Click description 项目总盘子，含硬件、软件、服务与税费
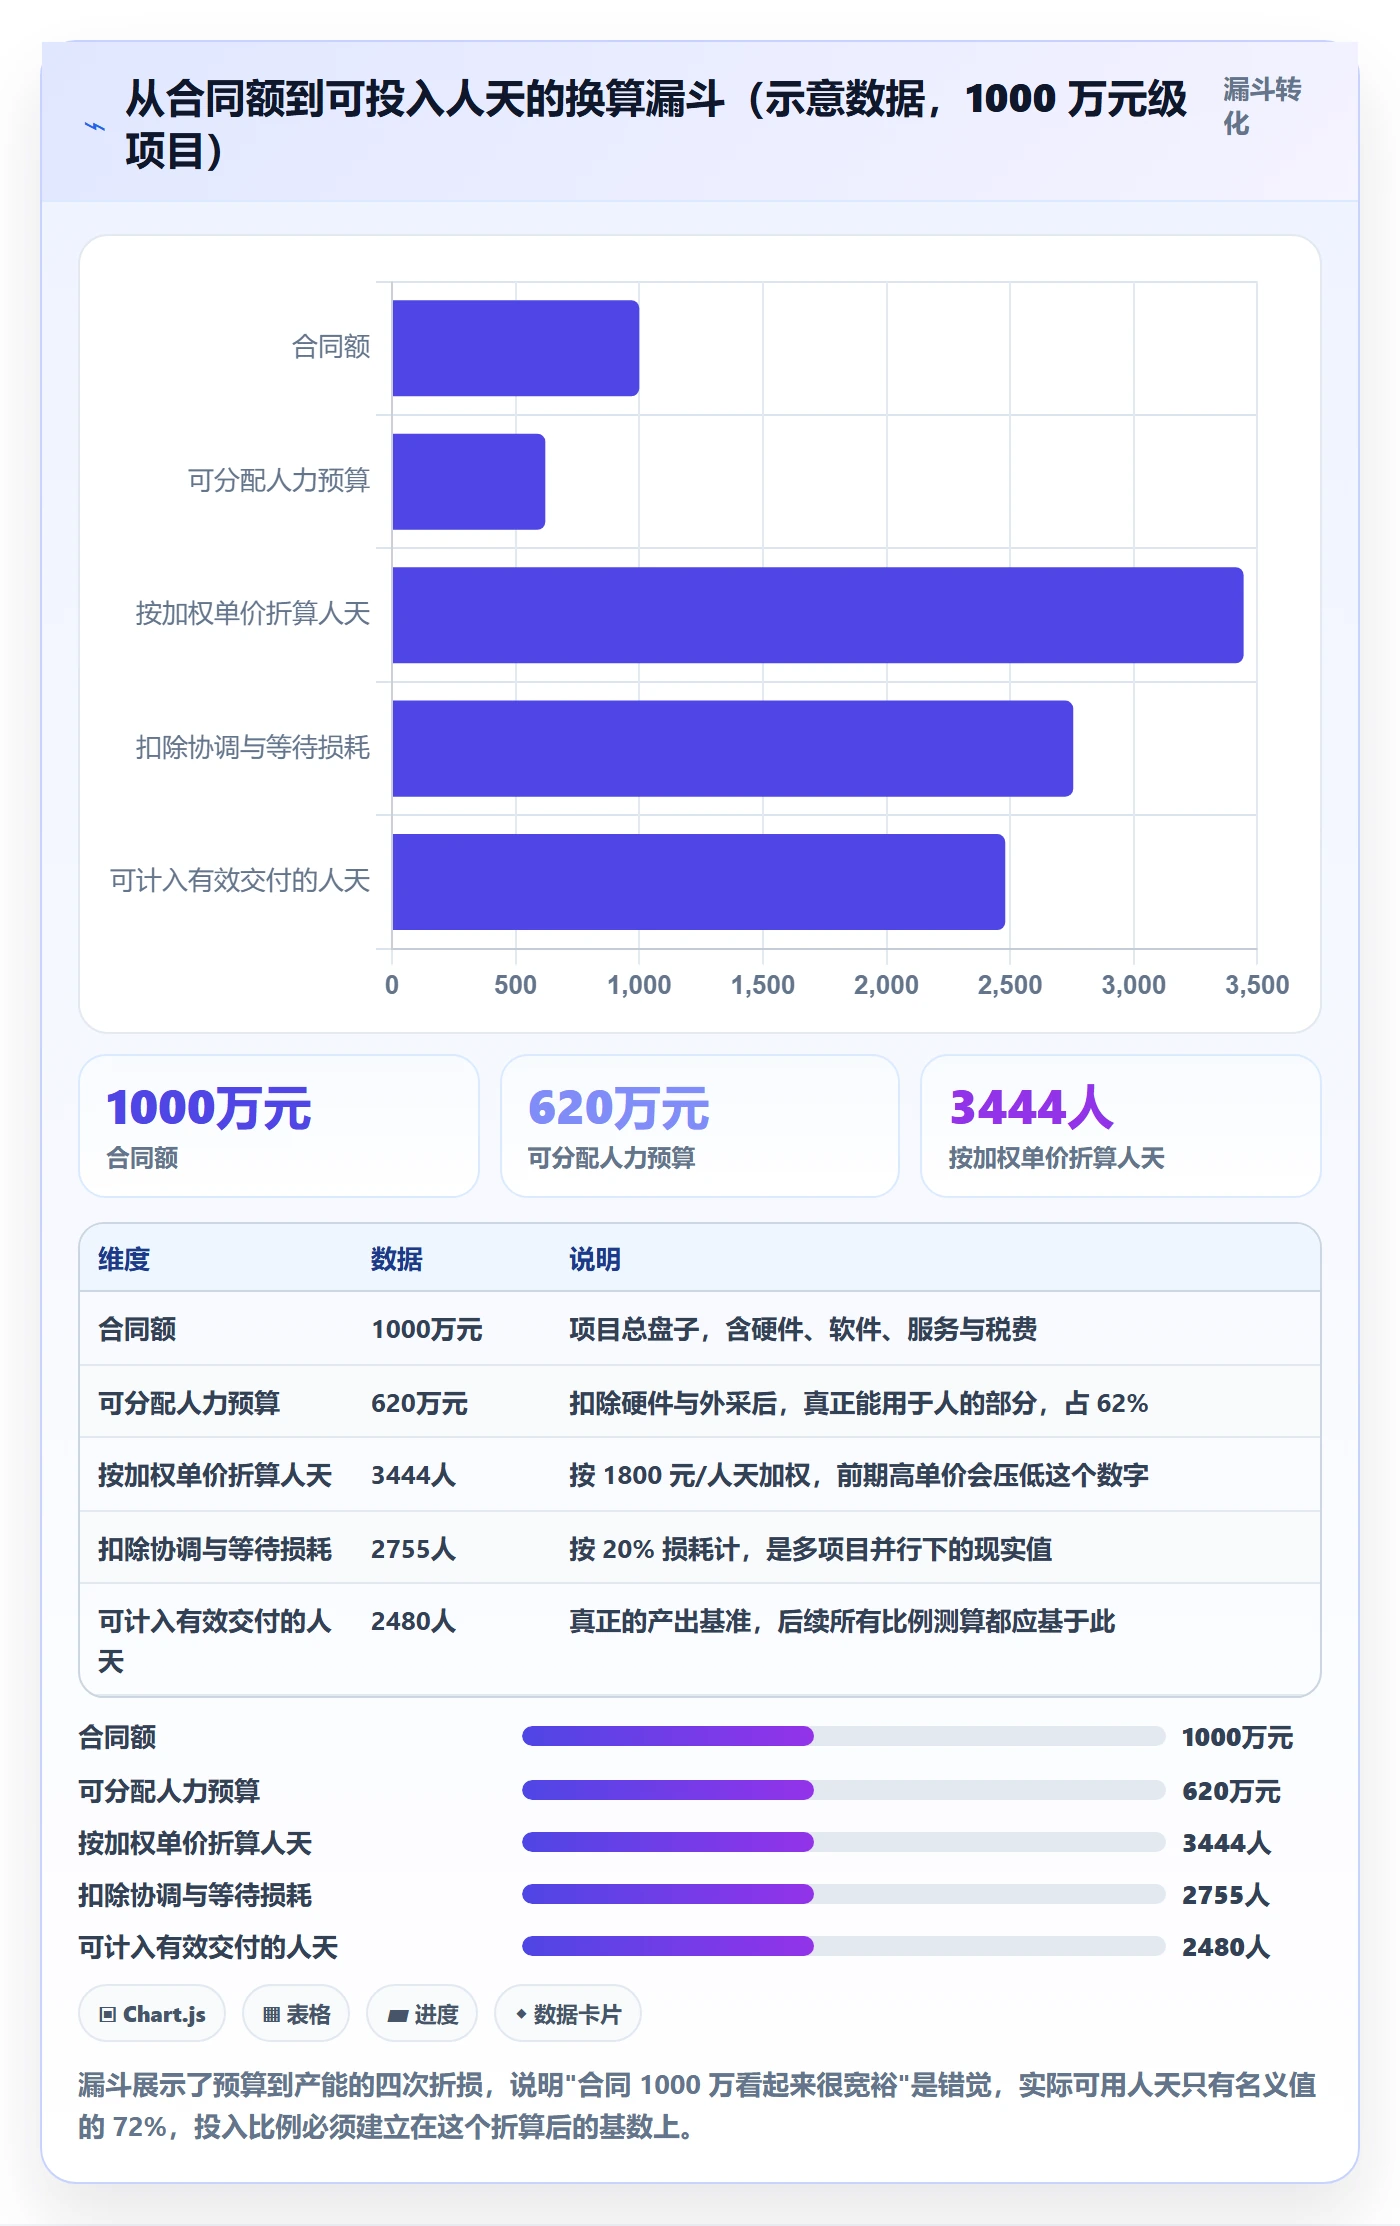Screen dimensions: 1400x2226 pos(803,1329)
